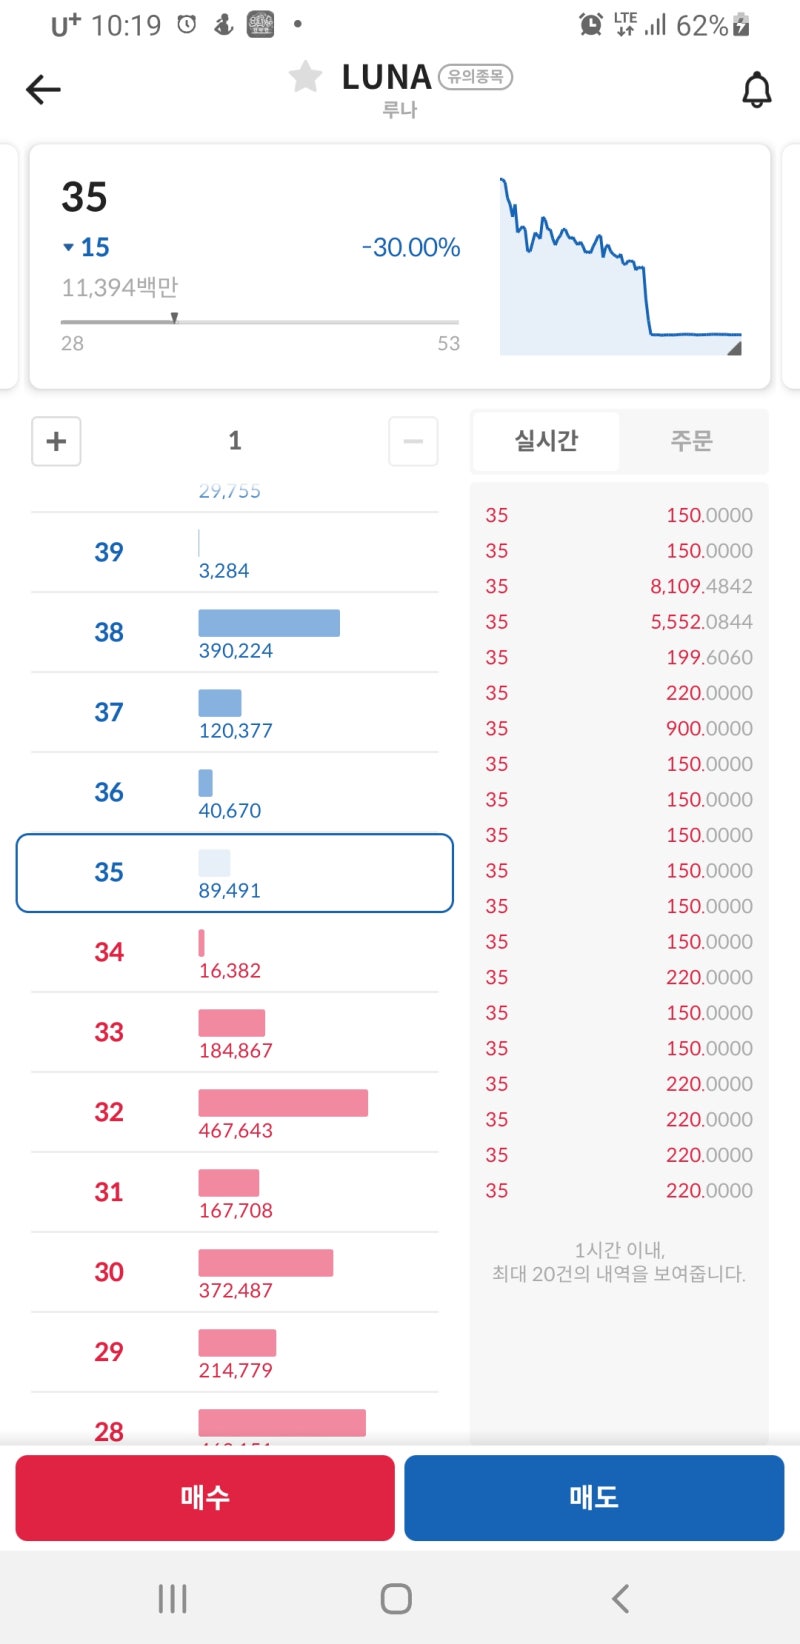Viewport: 800px width, 1644px height.
Task: Tap the mini price chart thumbnail
Action: 620,260
